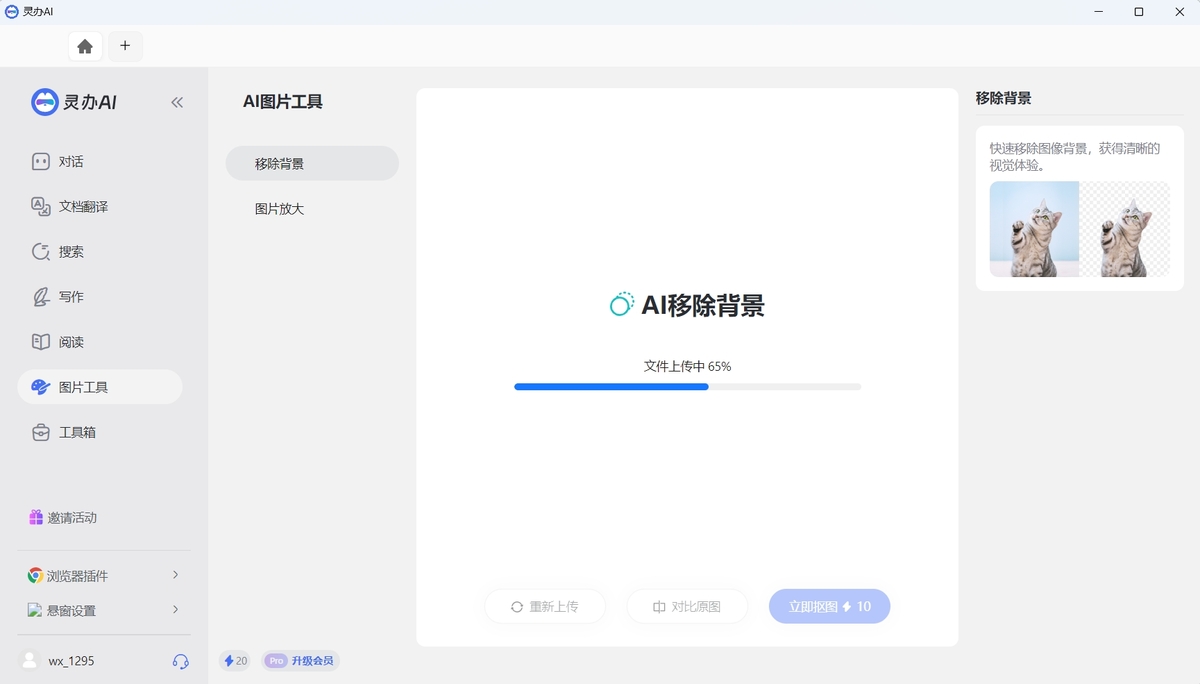Open 邀请活动 invitation event

tap(72, 518)
